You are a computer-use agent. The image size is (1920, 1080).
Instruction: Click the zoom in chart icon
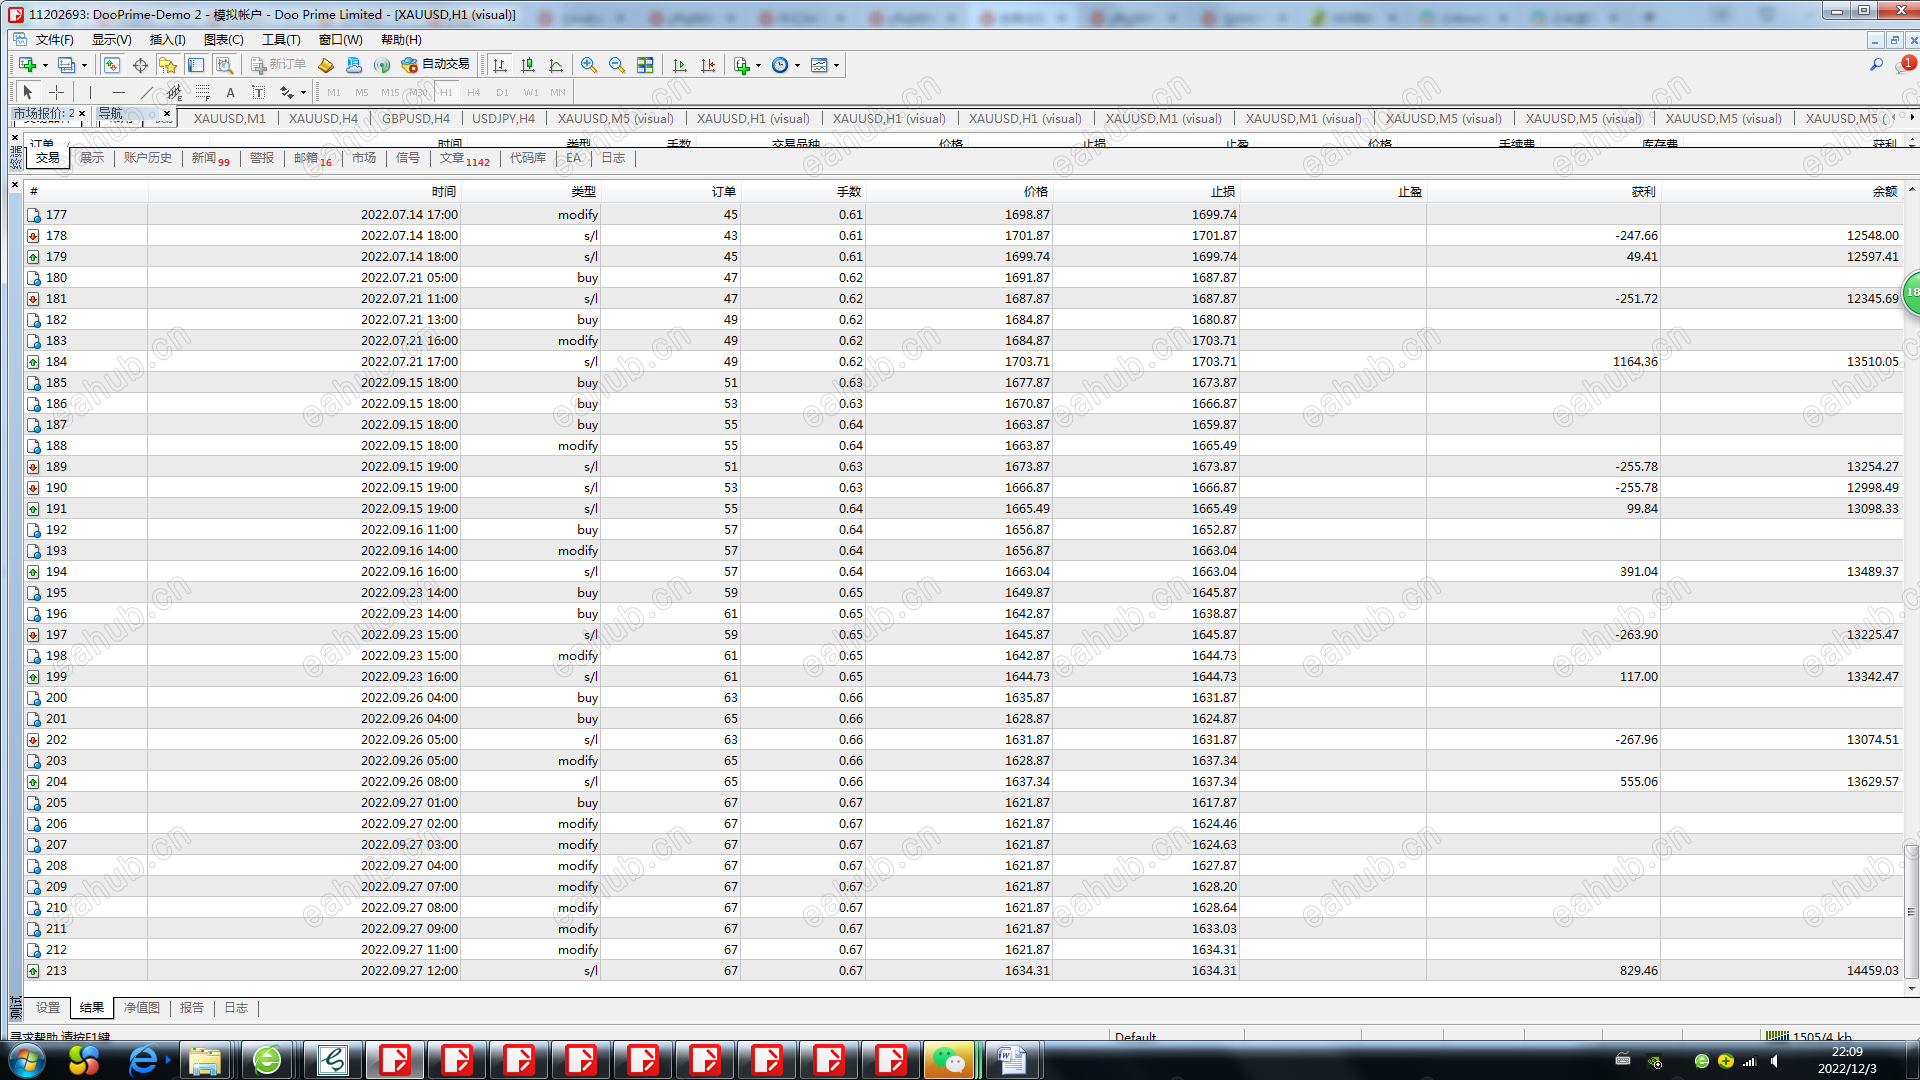[x=589, y=65]
